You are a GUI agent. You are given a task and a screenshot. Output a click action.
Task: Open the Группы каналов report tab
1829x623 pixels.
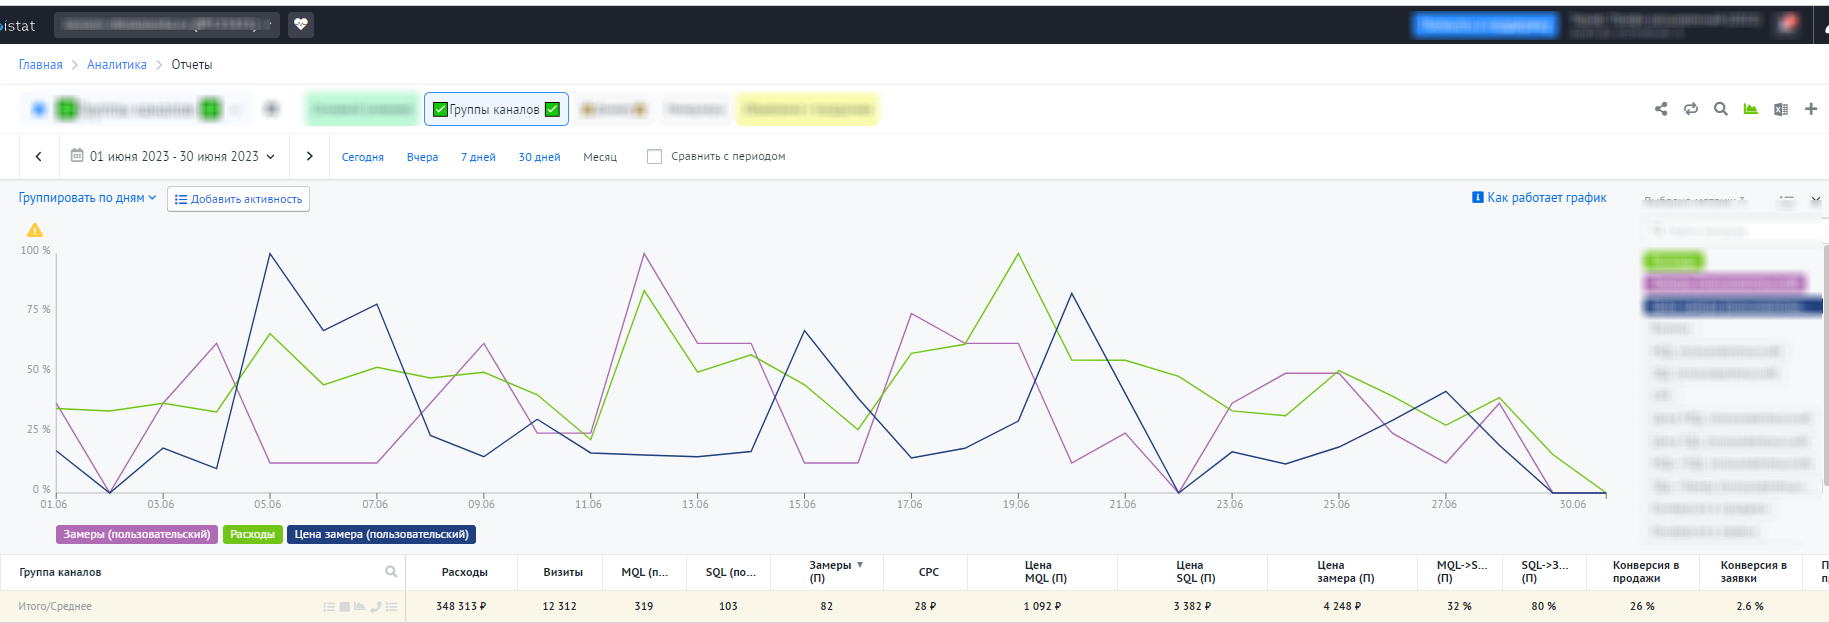click(496, 109)
